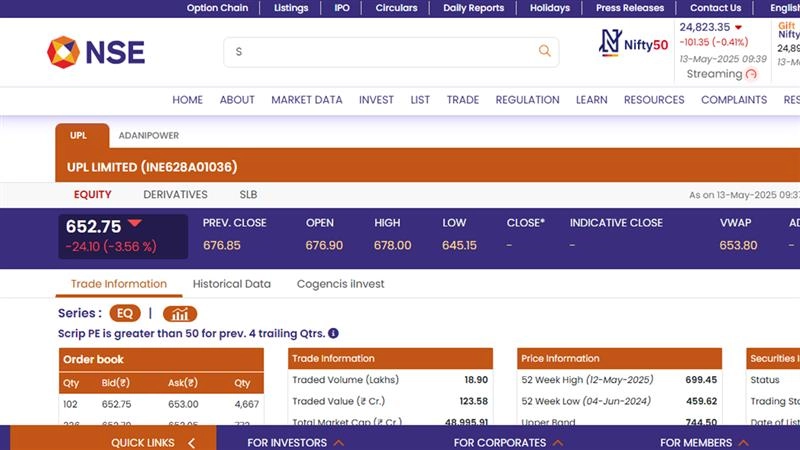Click the NSE logo
Viewport: 800px width, 450px height.
point(96,52)
